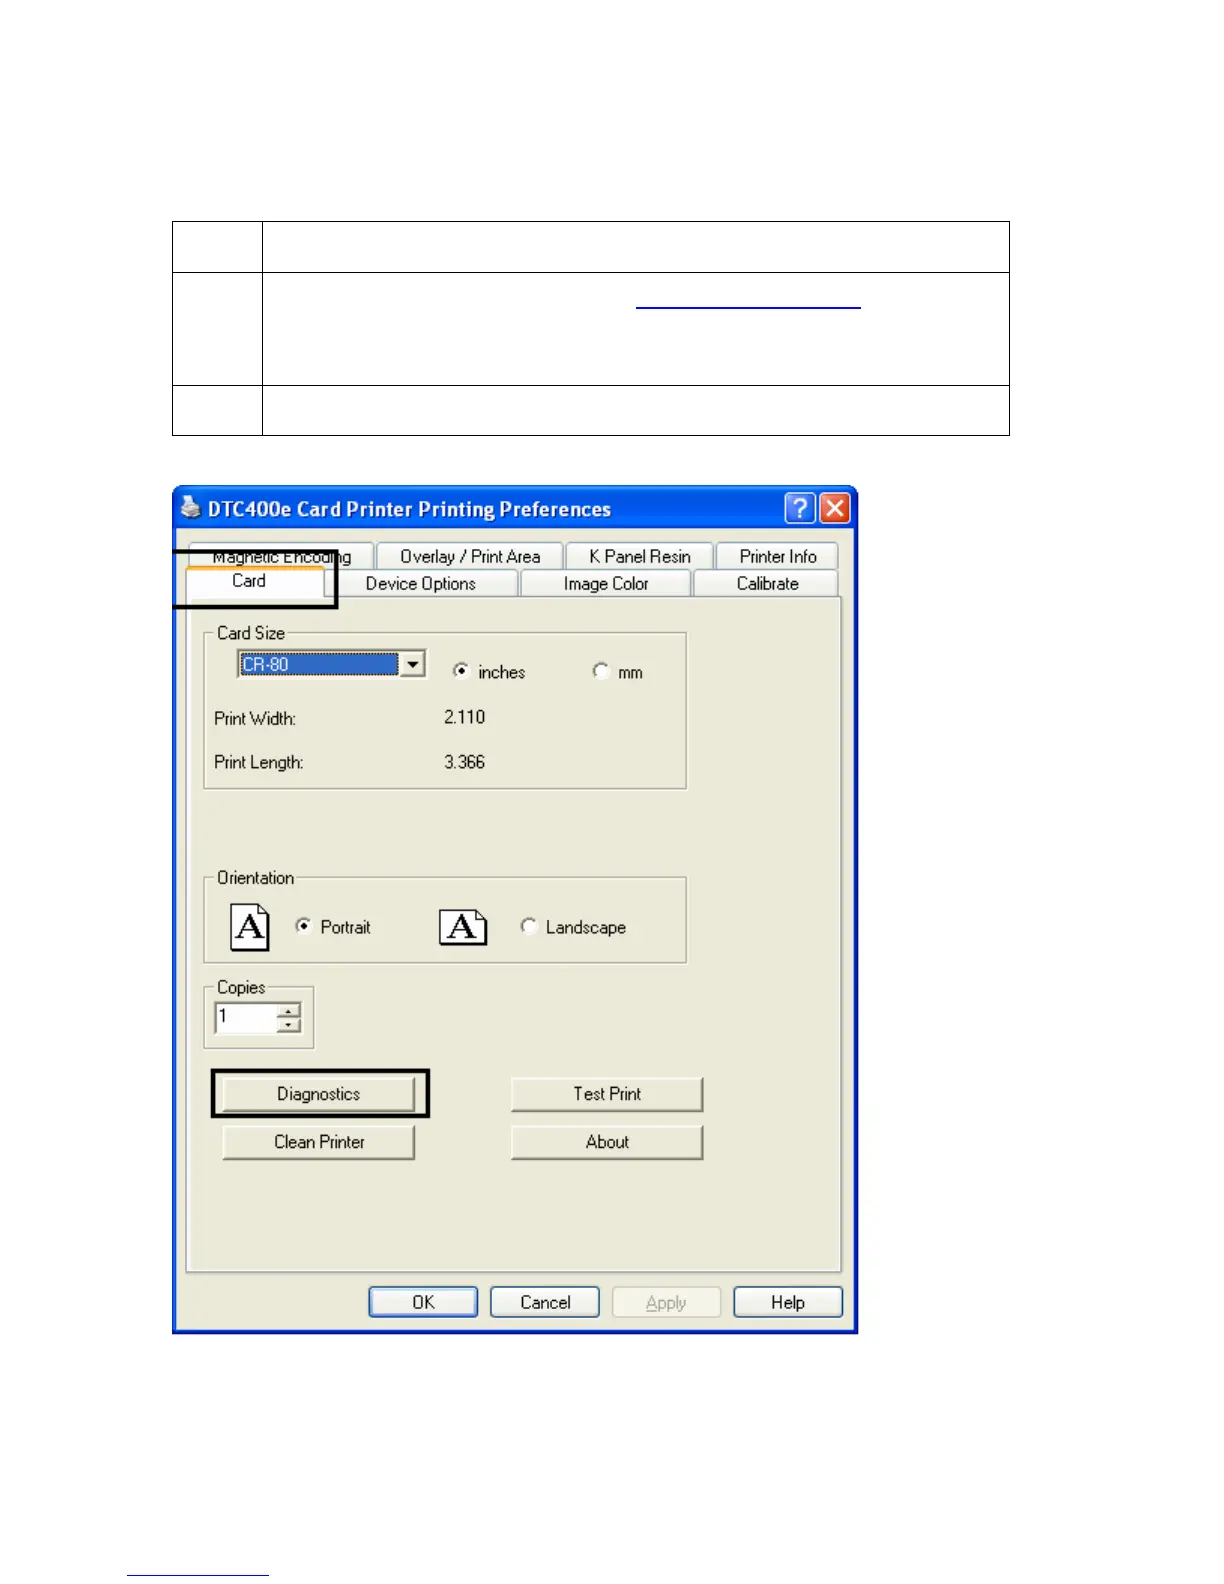Switch to the Device Options tab
Image resolution: width=1224 pixels, height=1584 pixels.
[x=421, y=583]
